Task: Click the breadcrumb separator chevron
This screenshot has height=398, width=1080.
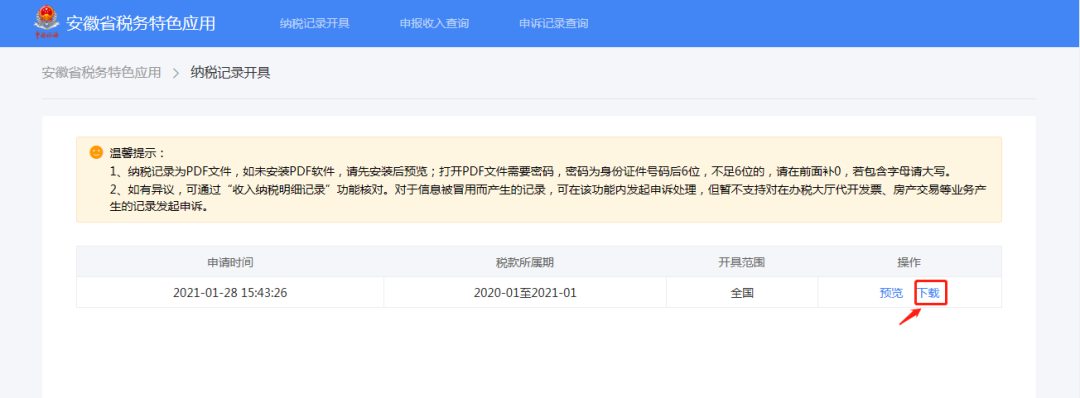Action: (176, 73)
